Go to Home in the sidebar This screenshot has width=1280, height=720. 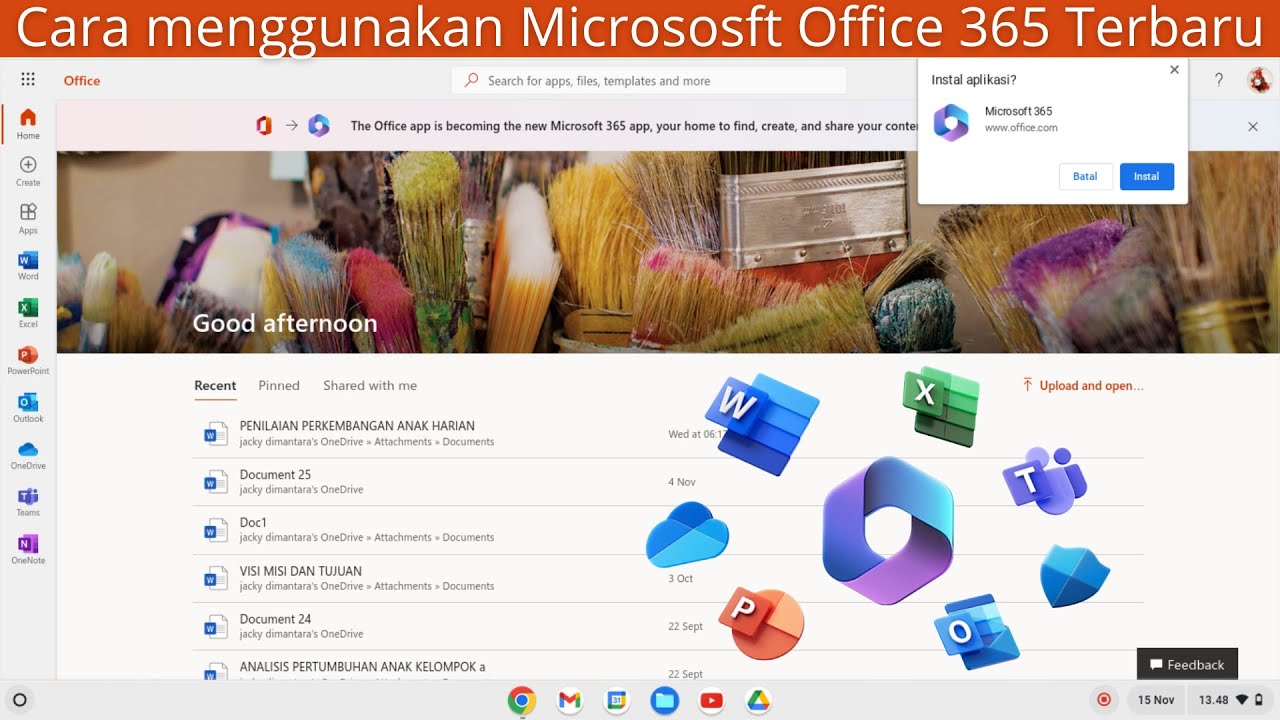coord(28,124)
